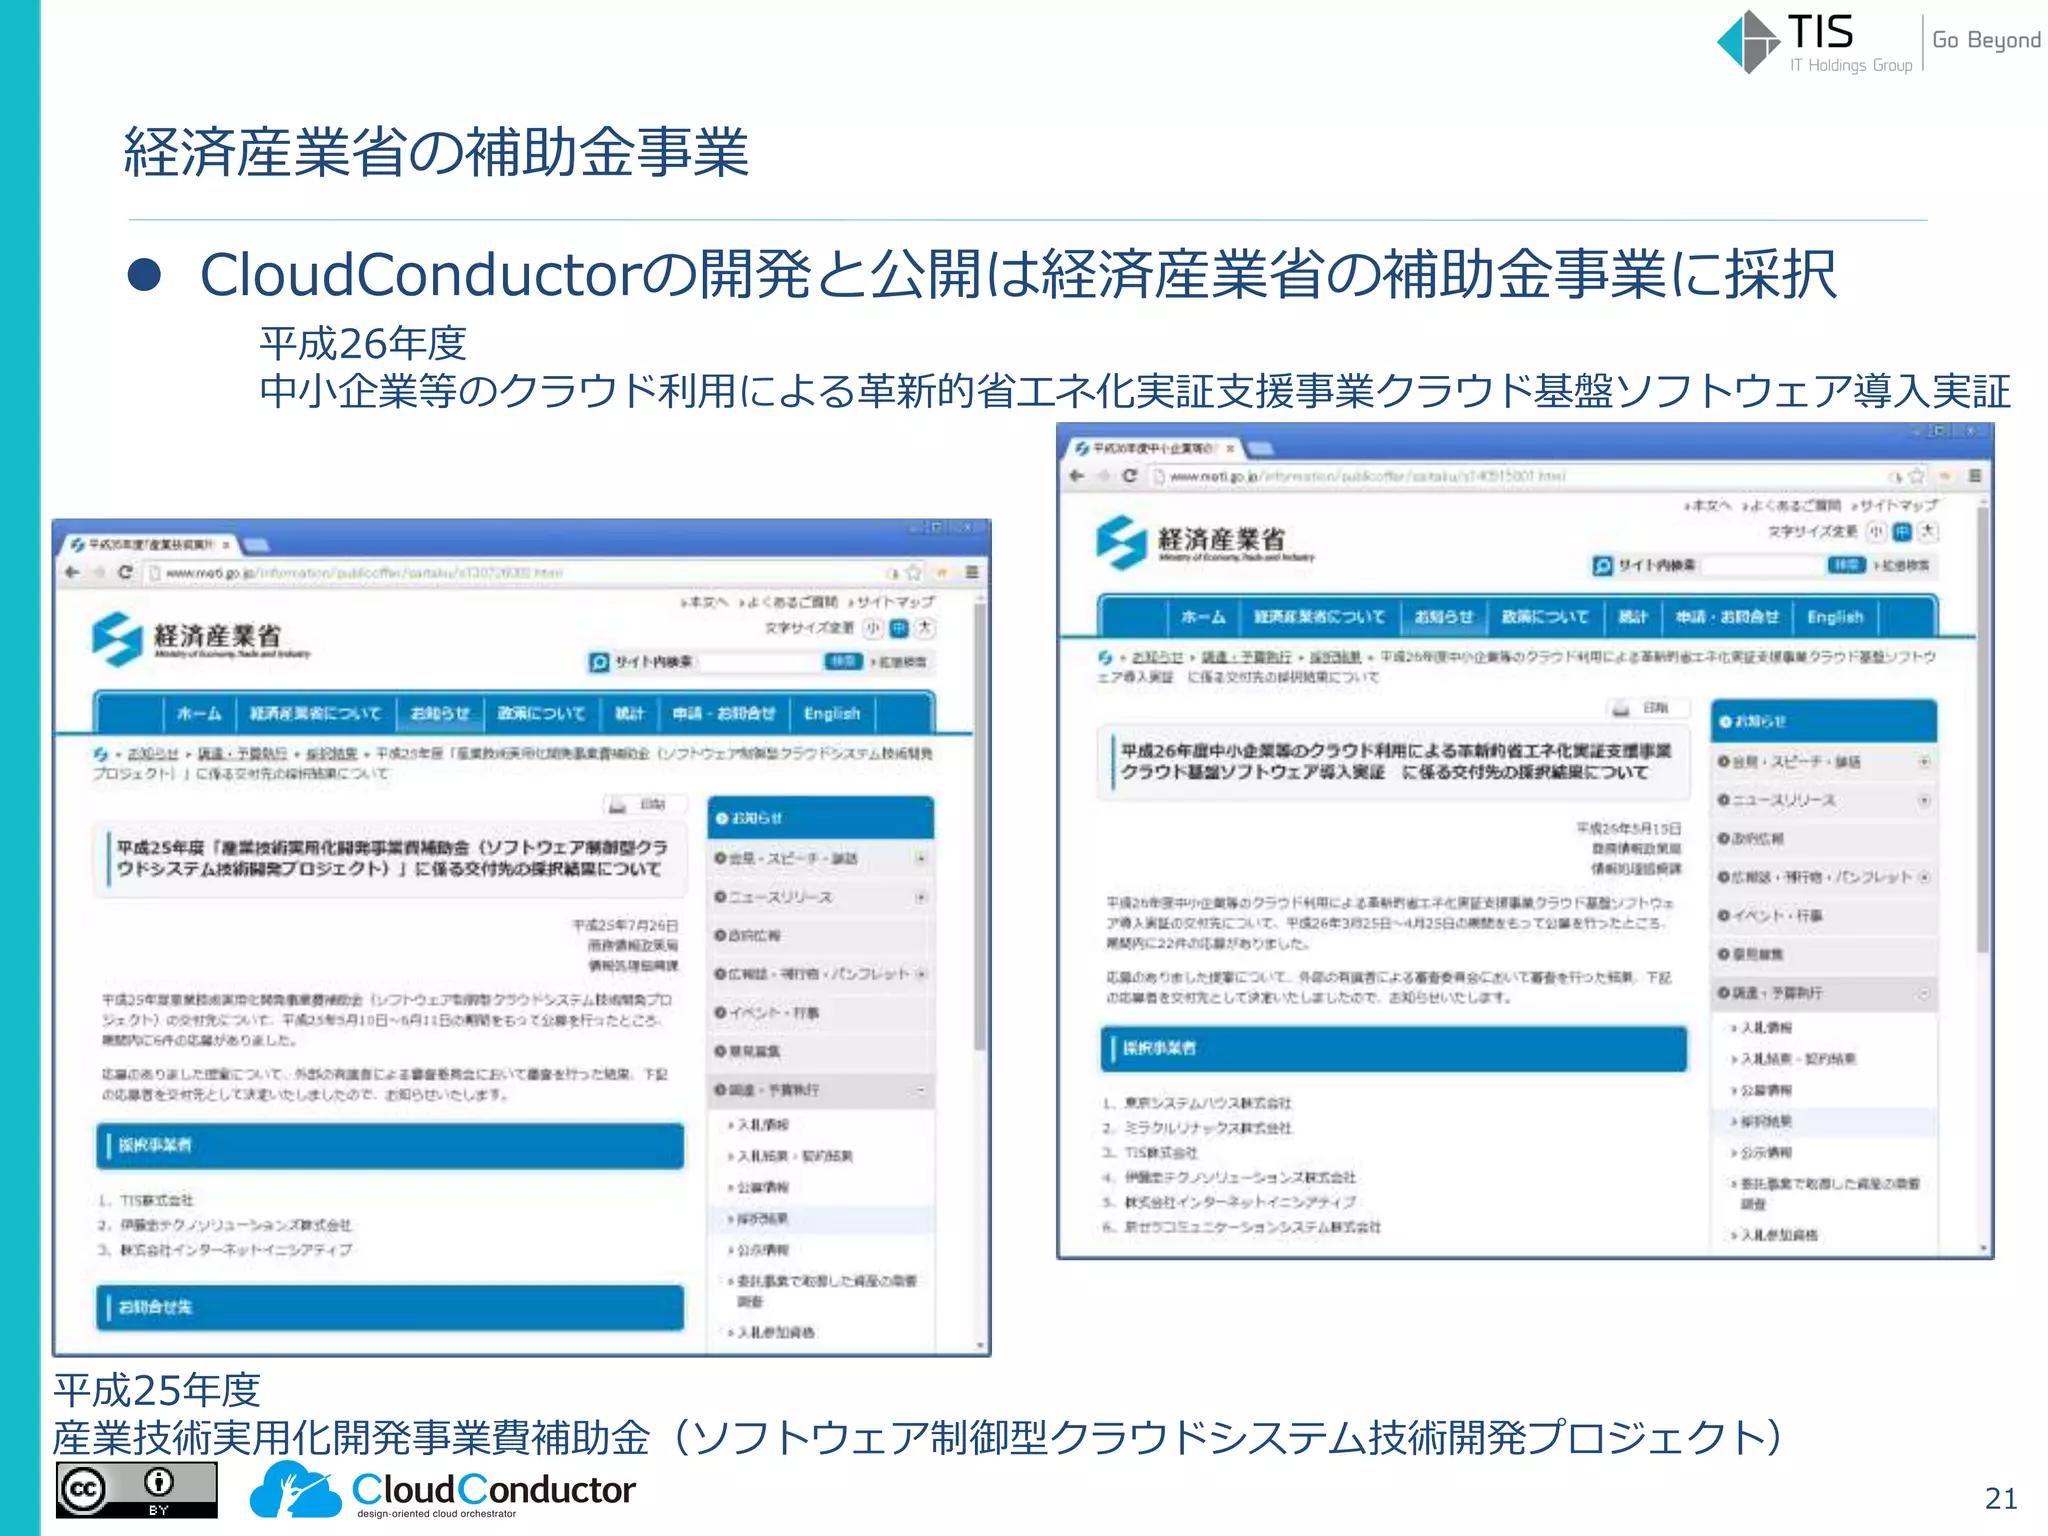Click 経済産業省 logo in right browser window
The image size is (2048, 1536).
(1204, 543)
